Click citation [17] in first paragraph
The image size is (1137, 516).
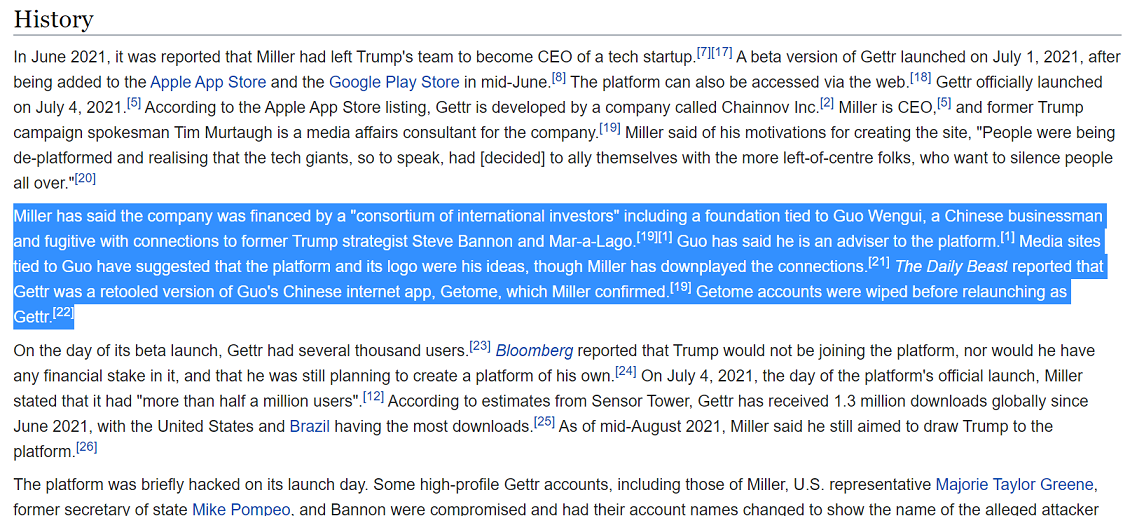[x=722, y=52]
